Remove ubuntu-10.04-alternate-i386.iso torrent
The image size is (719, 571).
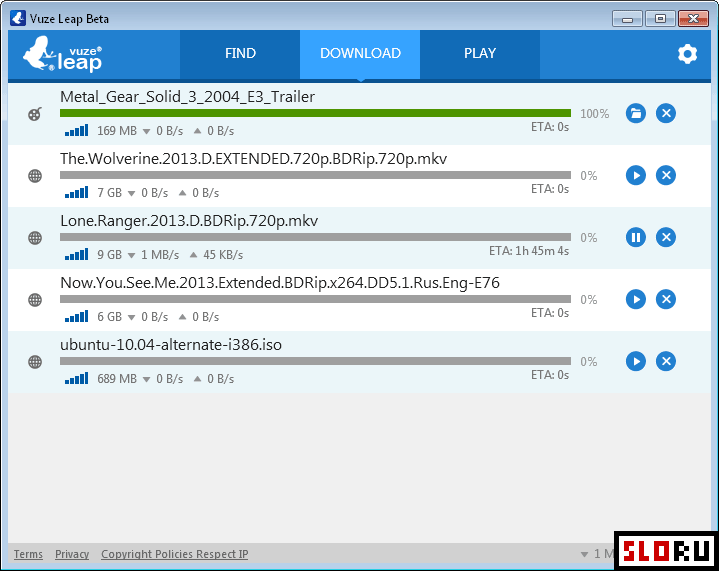tap(666, 361)
